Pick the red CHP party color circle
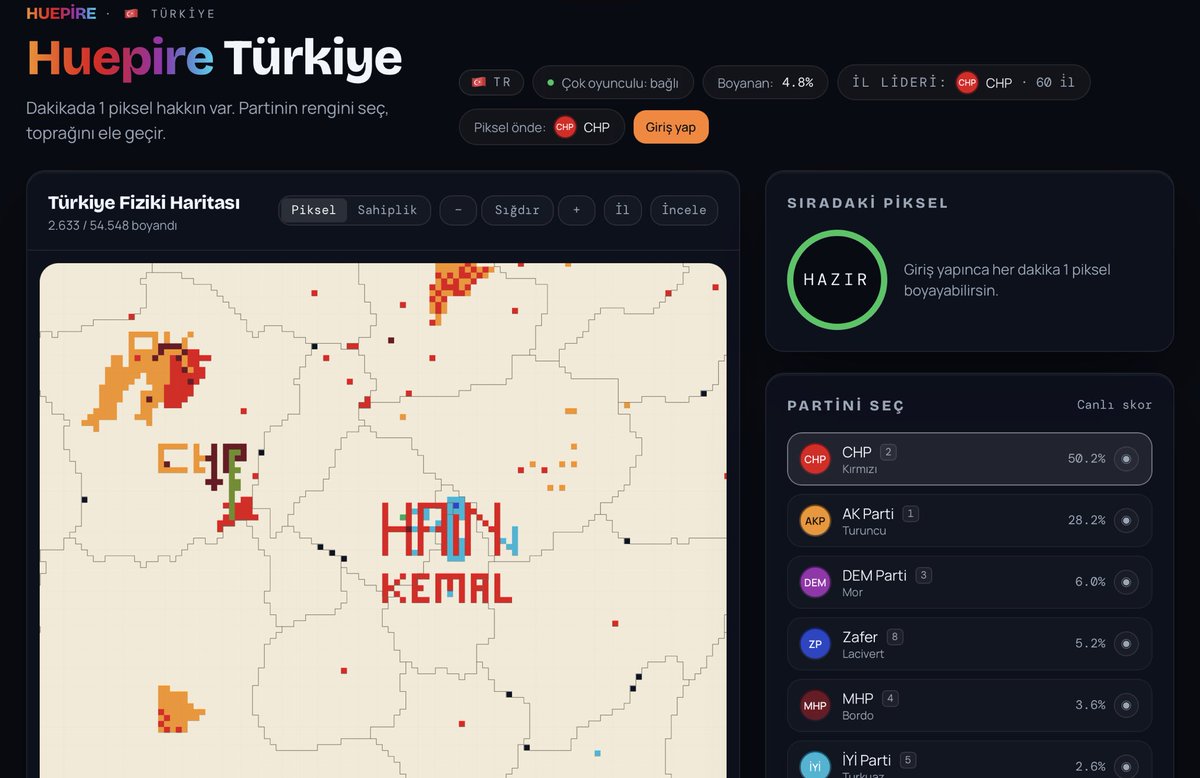The image size is (1200, 778). 815,459
